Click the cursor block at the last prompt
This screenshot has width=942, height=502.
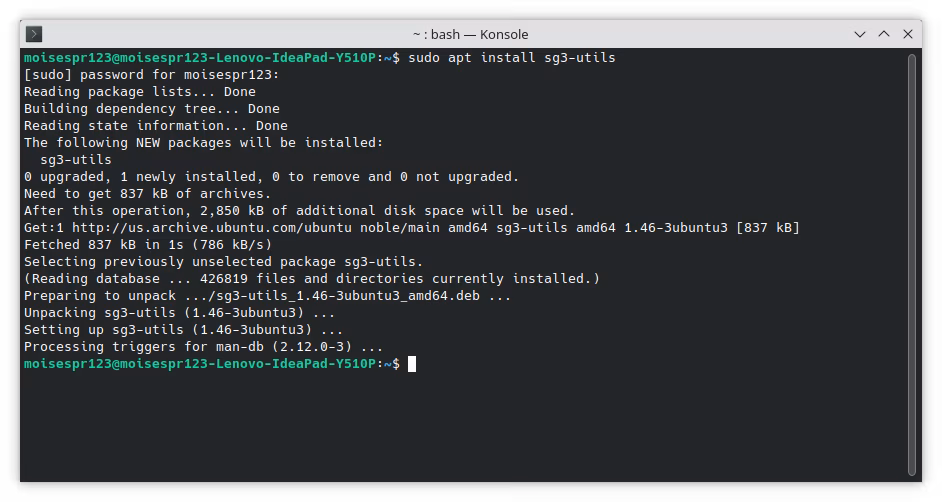pos(412,364)
